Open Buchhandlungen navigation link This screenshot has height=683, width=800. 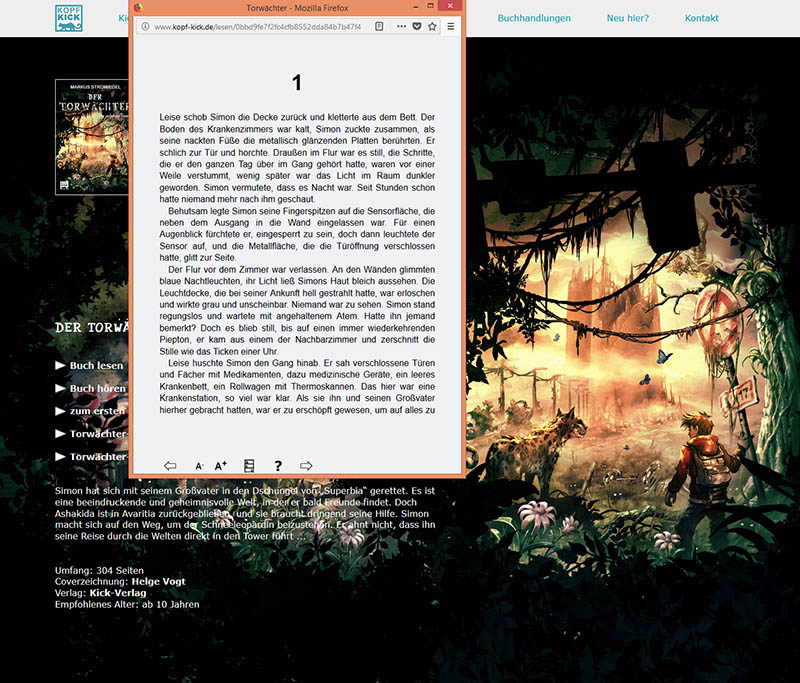534,18
